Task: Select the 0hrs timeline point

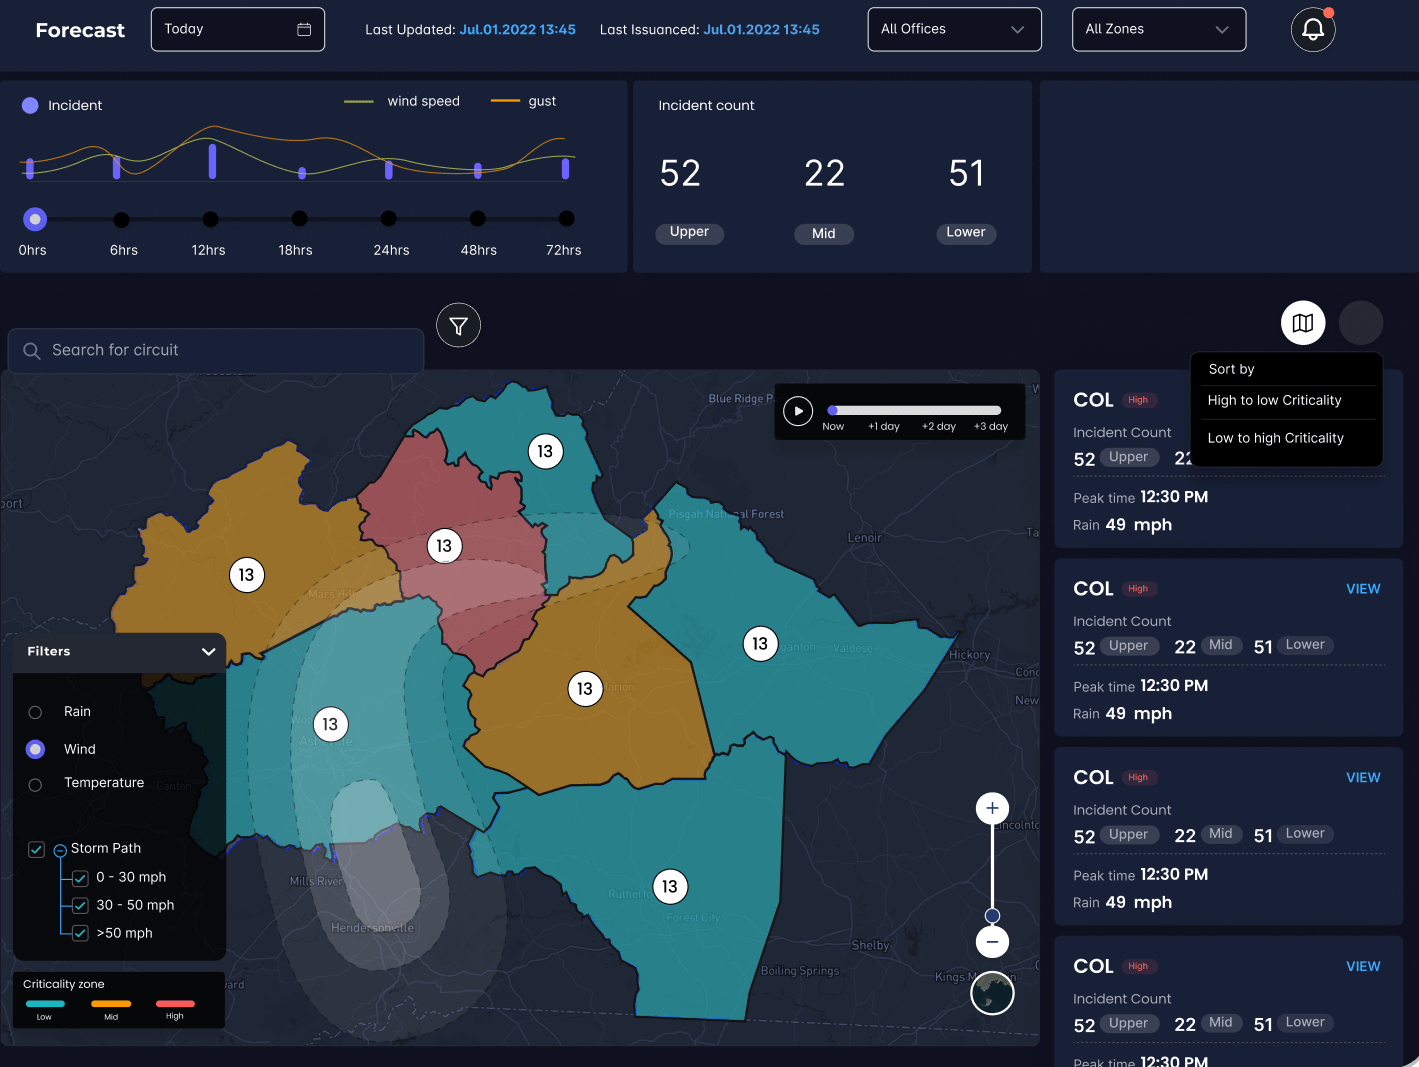Action: tap(35, 219)
